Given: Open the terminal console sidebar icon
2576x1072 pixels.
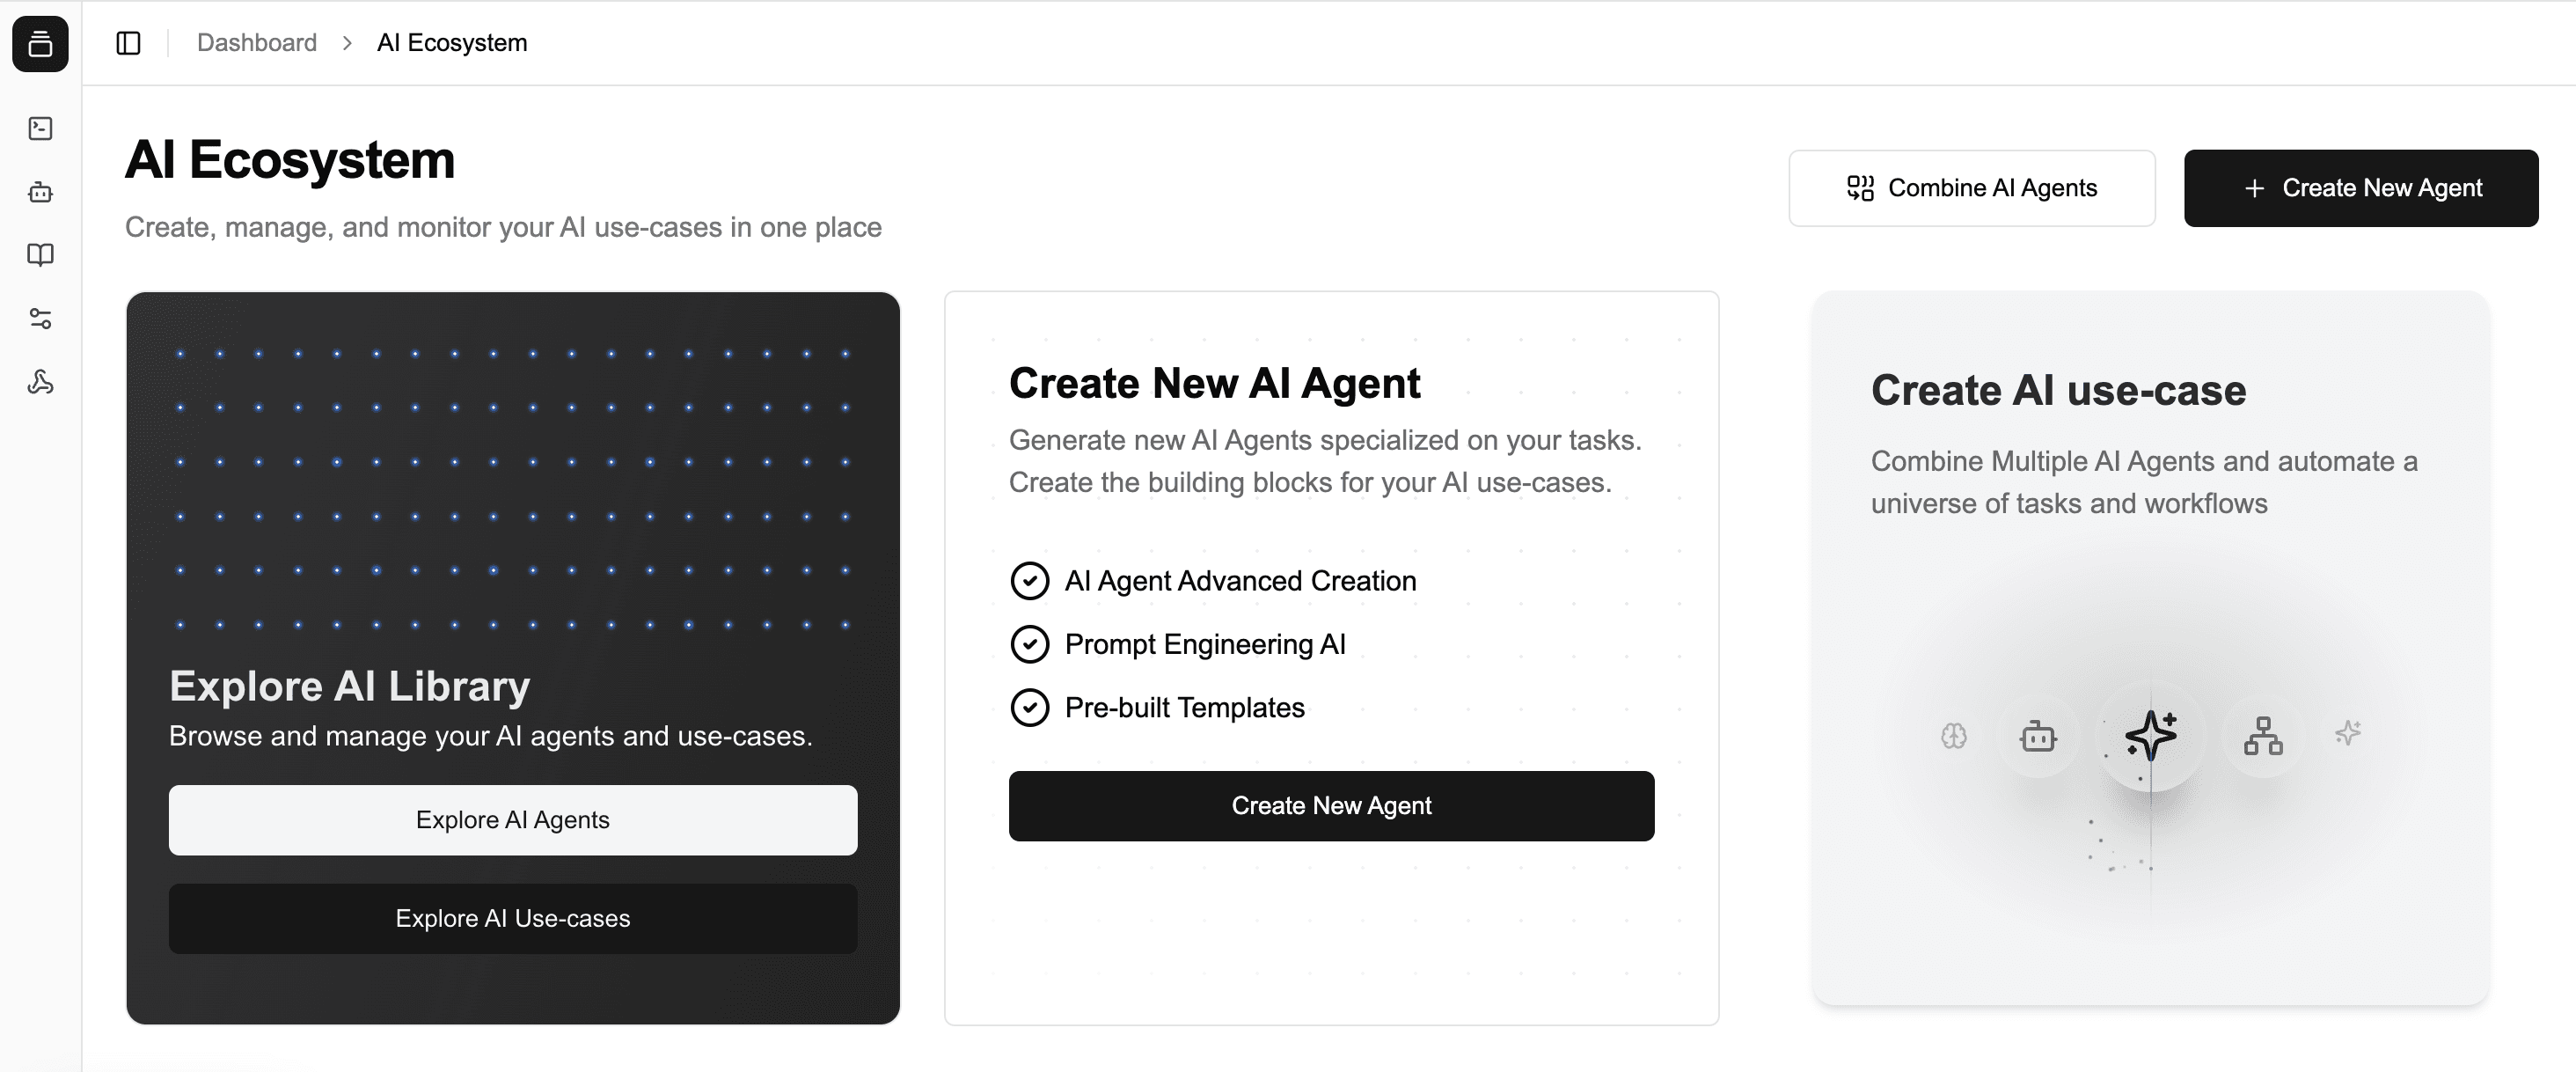Looking at the screenshot, I should tap(41, 128).
